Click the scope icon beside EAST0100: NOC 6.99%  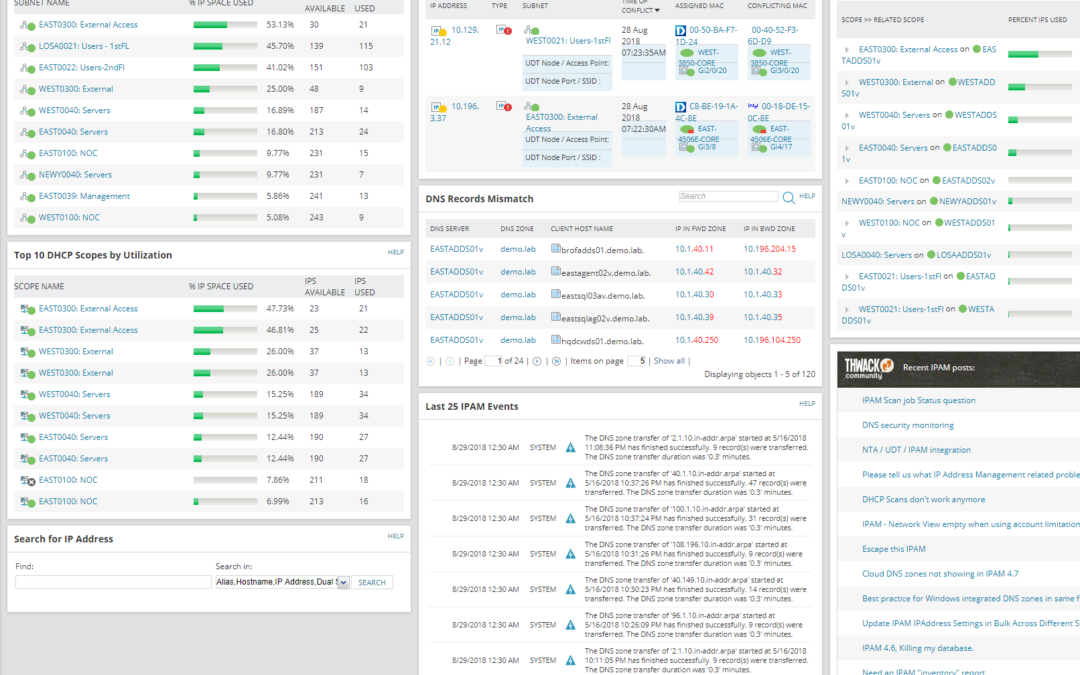click(28, 502)
